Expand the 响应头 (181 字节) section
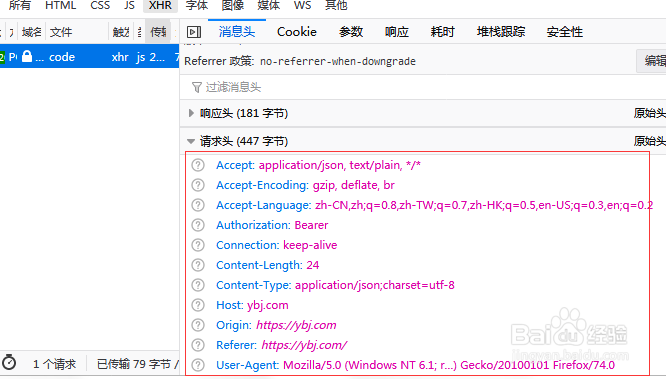The height and width of the screenshot is (379, 666). click(191, 113)
